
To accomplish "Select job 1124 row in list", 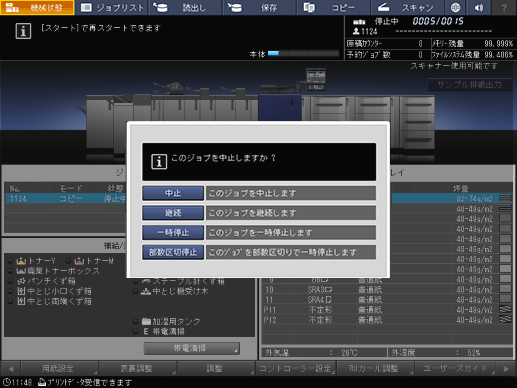I will [66, 199].
